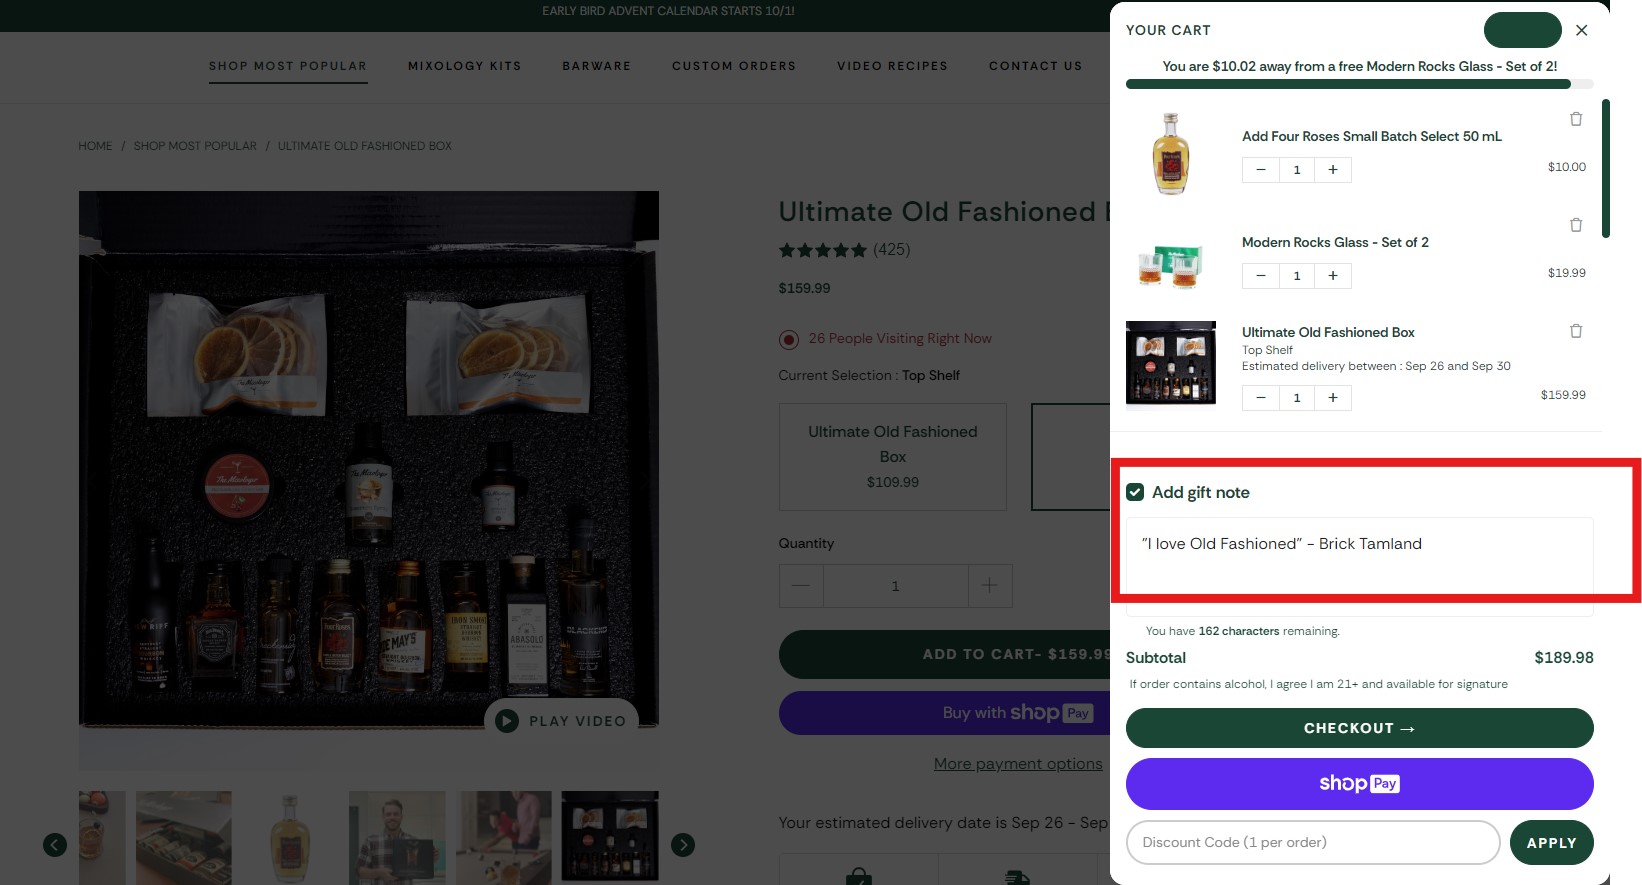The width and height of the screenshot is (1642, 885).
Task: Increase Four Roses quantity with plus
Action: pos(1333,170)
